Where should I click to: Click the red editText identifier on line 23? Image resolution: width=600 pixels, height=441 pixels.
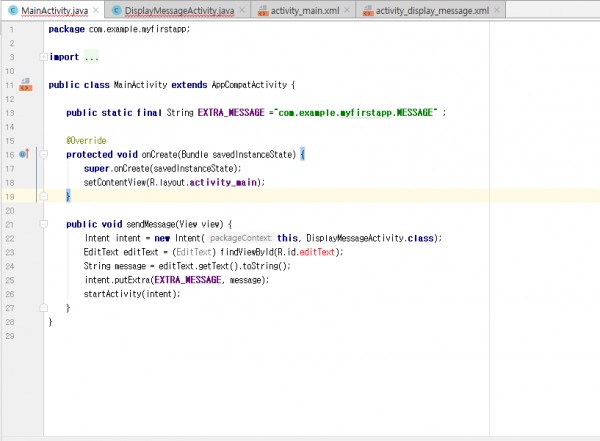click(x=317, y=252)
